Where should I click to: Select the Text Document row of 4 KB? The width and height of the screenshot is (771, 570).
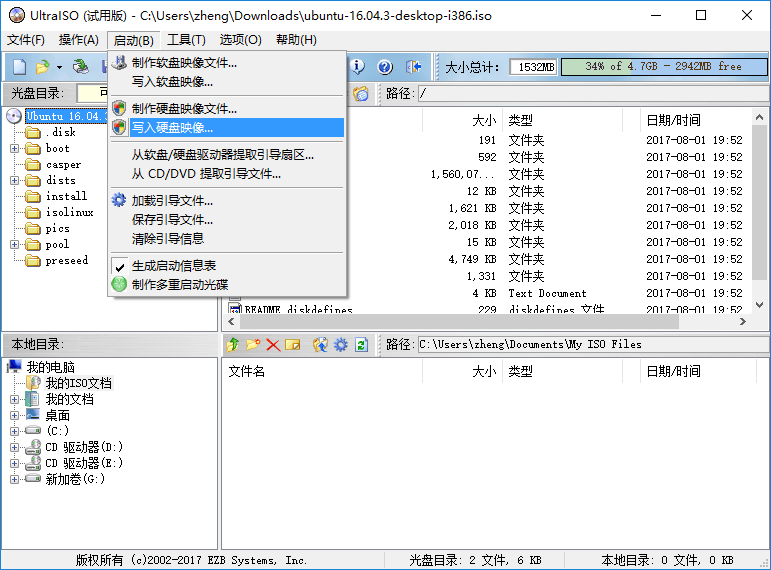(487, 293)
